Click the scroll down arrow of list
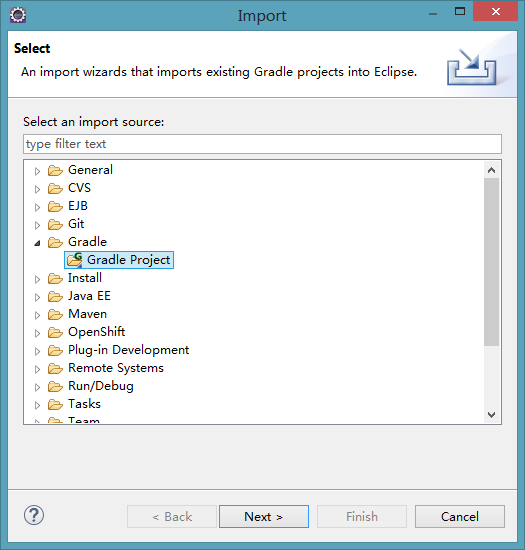 pyautogui.click(x=491, y=415)
